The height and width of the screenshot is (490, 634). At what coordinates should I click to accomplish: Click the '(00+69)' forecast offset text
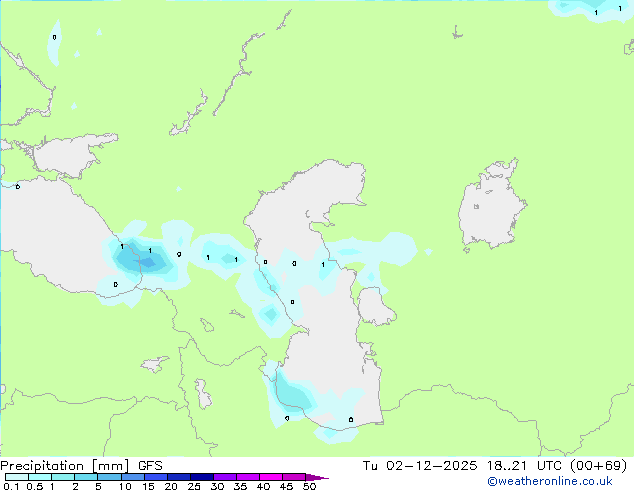598,466
